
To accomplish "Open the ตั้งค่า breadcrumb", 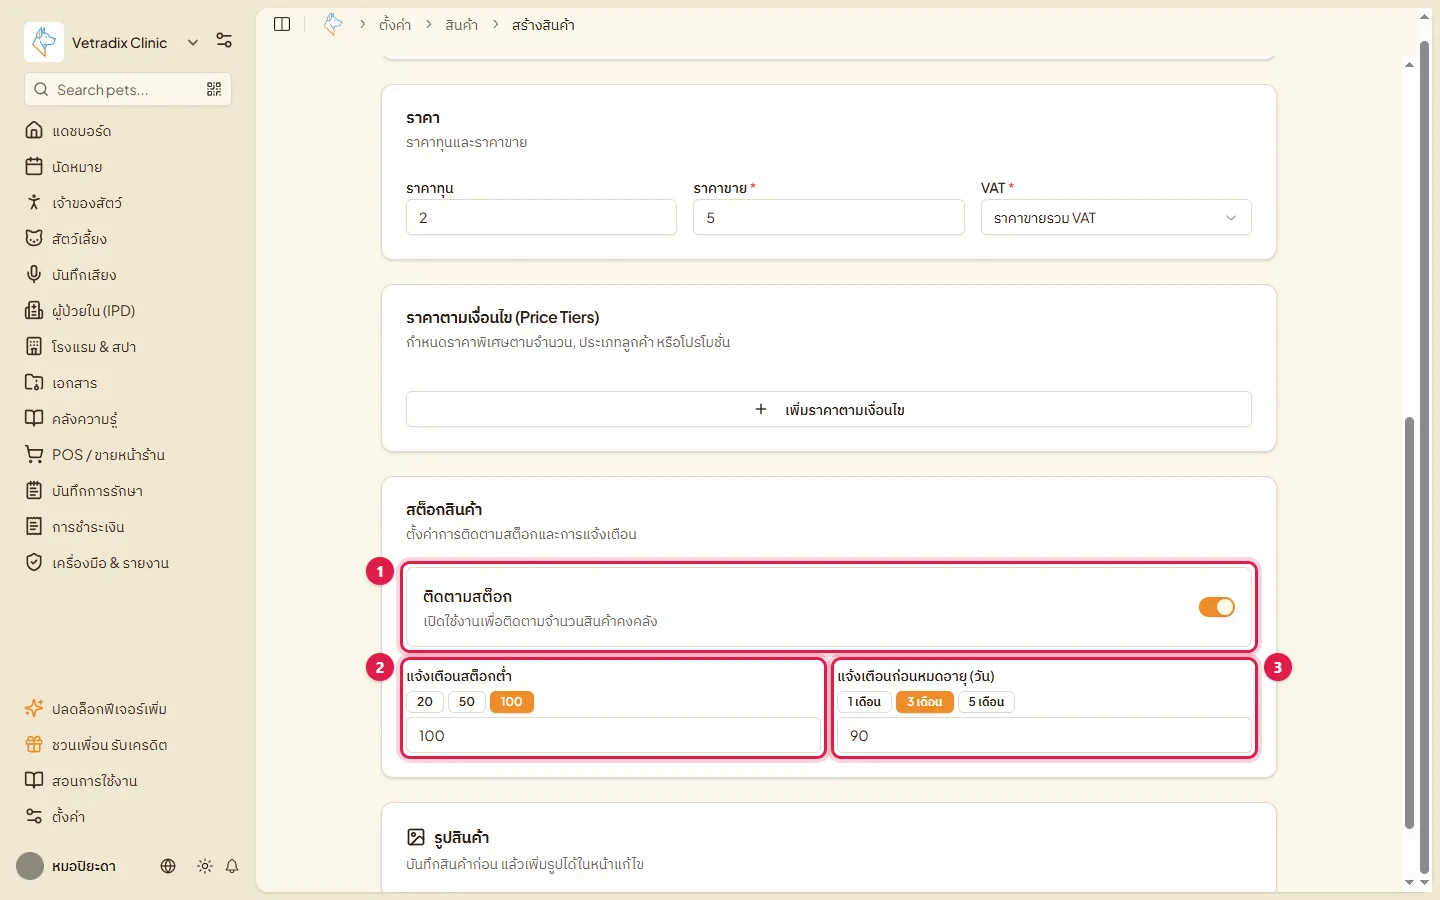I will tap(395, 25).
